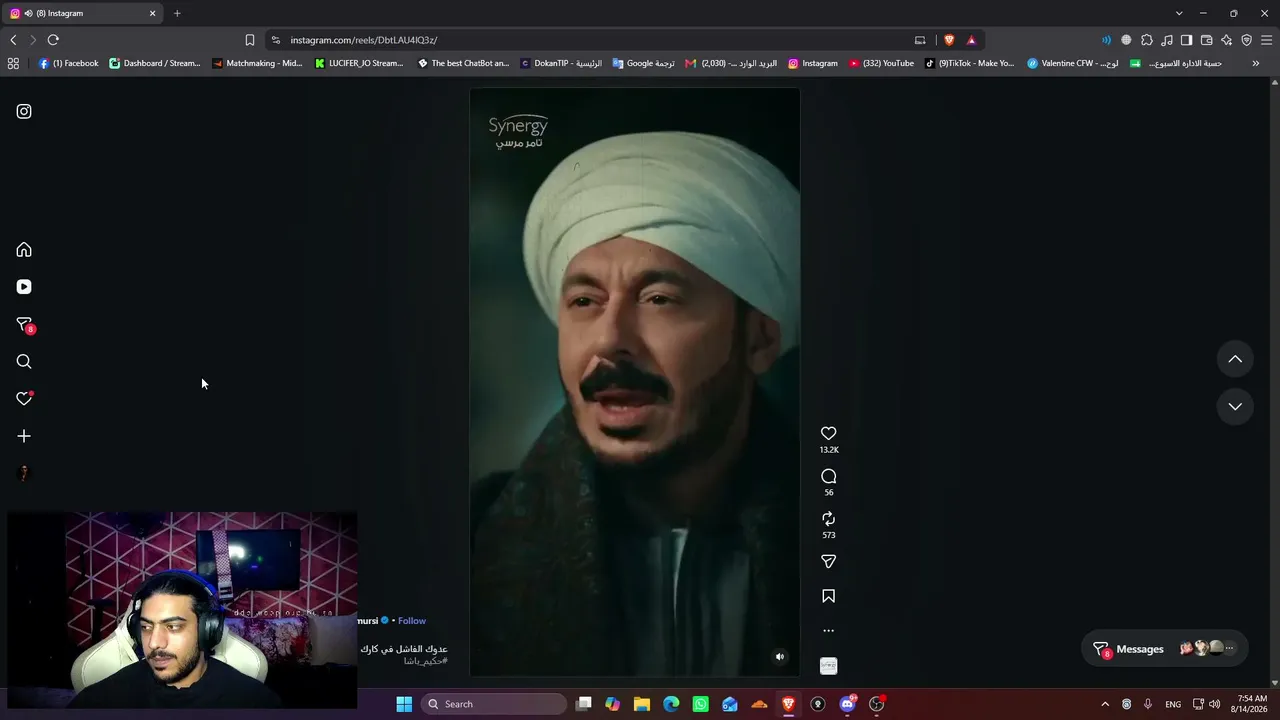Open the bookmarks apps grid icon
1280x720 pixels.
pyautogui.click(x=13, y=63)
